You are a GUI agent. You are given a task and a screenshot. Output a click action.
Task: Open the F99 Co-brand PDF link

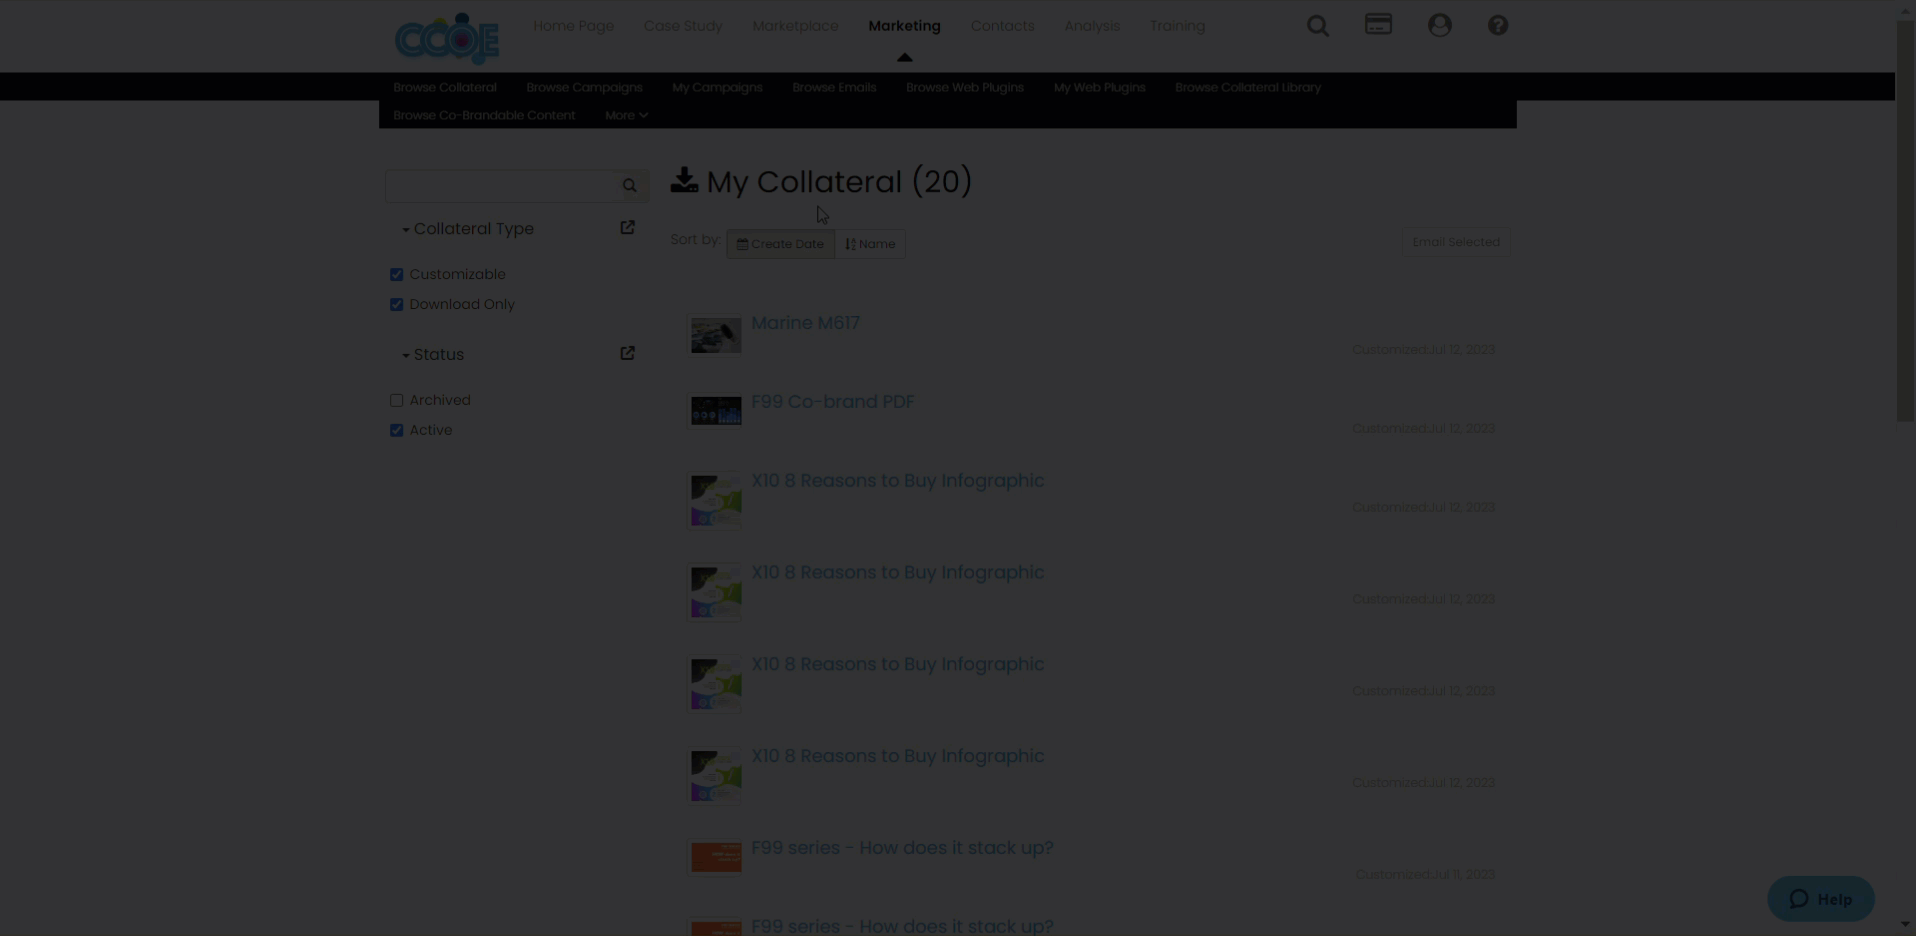[833, 402]
